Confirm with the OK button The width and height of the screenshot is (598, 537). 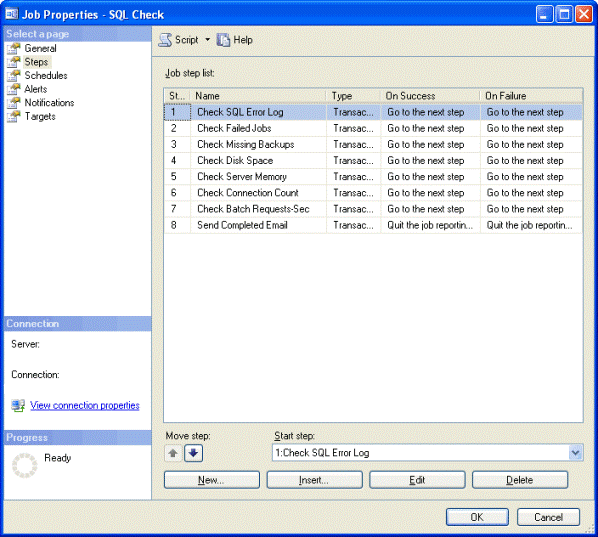click(x=477, y=517)
